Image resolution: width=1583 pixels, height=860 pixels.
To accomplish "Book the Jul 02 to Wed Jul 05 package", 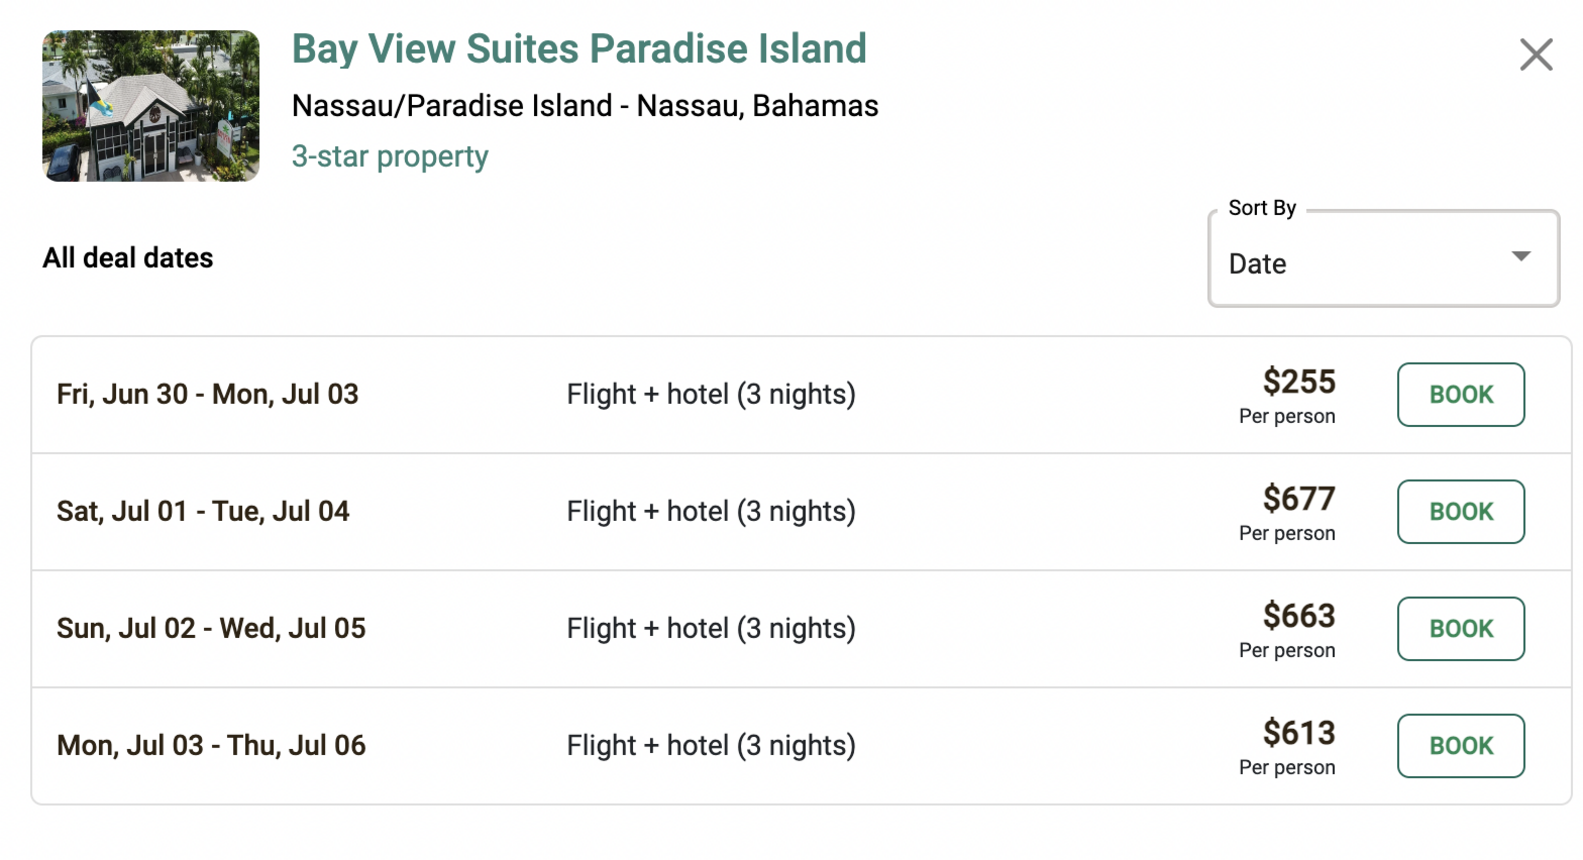I will click(1459, 628).
